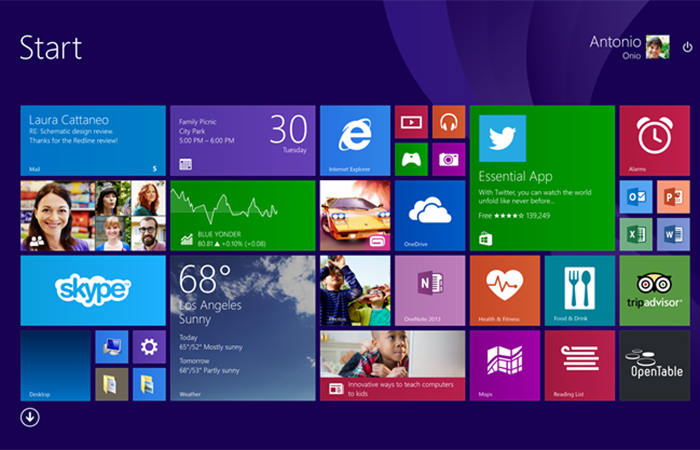Open the Video app tile
Image resolution: width=700 pixels, height=450 pixels.
(412, 122)
